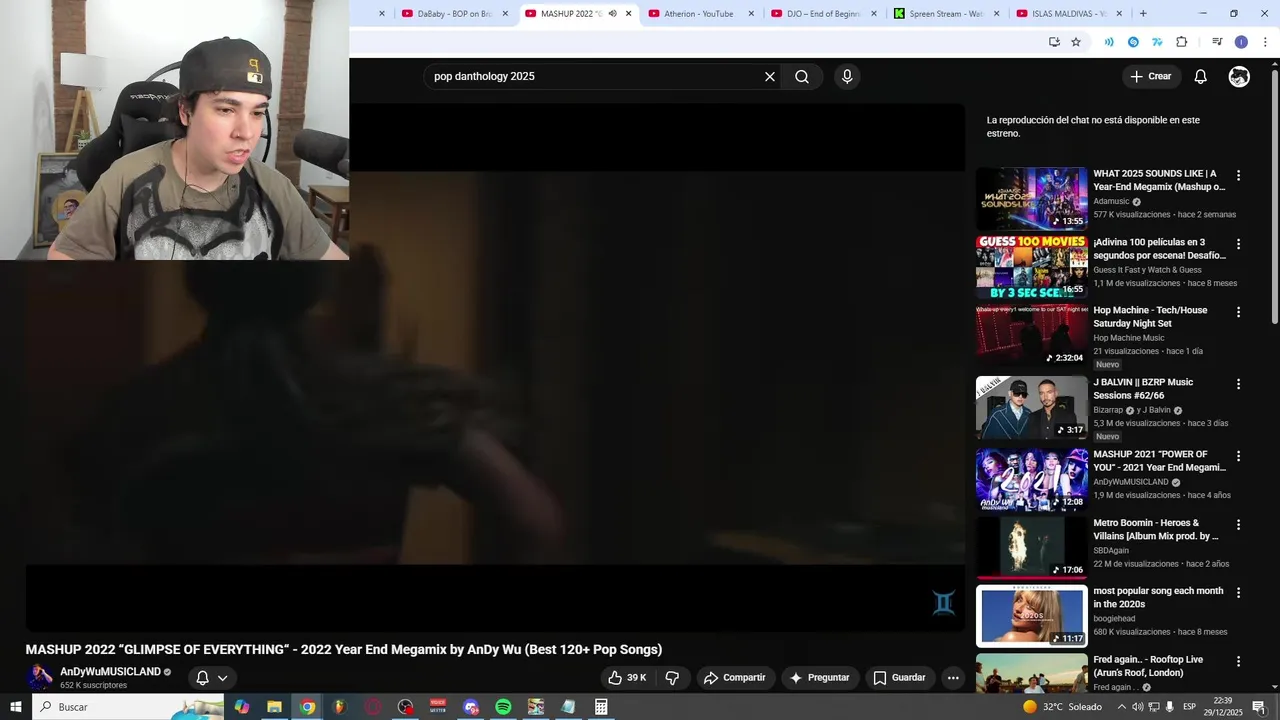This screenshot has height=720, width=1280.
Task: Open Voicemeeter from the taskbar
Action: click(438, 707)
